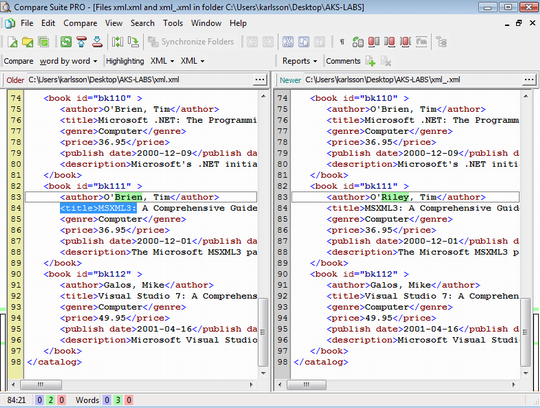Viewport: 540px width, 408px height.
Task: Click the icon with green curved arrow over panes
Action: pos(358,42)
